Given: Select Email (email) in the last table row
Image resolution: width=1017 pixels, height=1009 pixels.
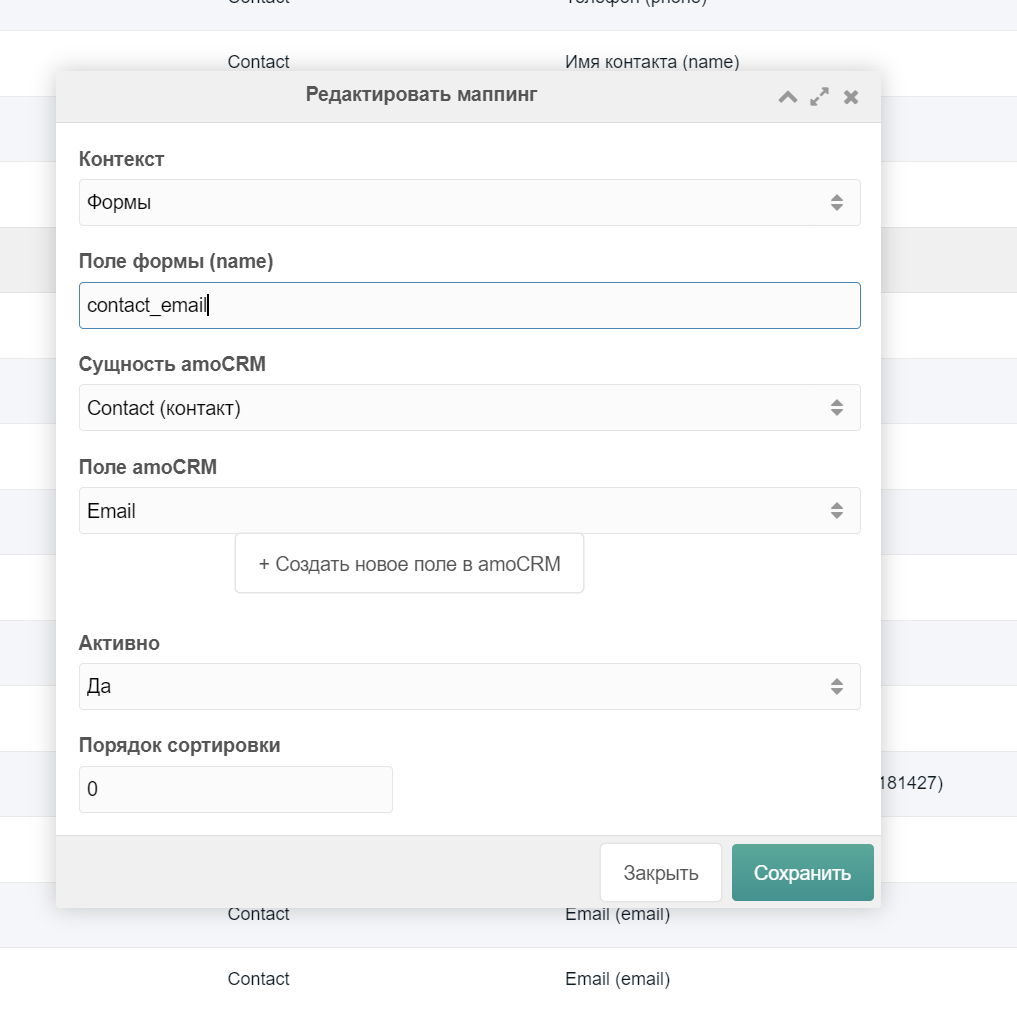Looking at the screenshot, I should click(x=617, y=979).
